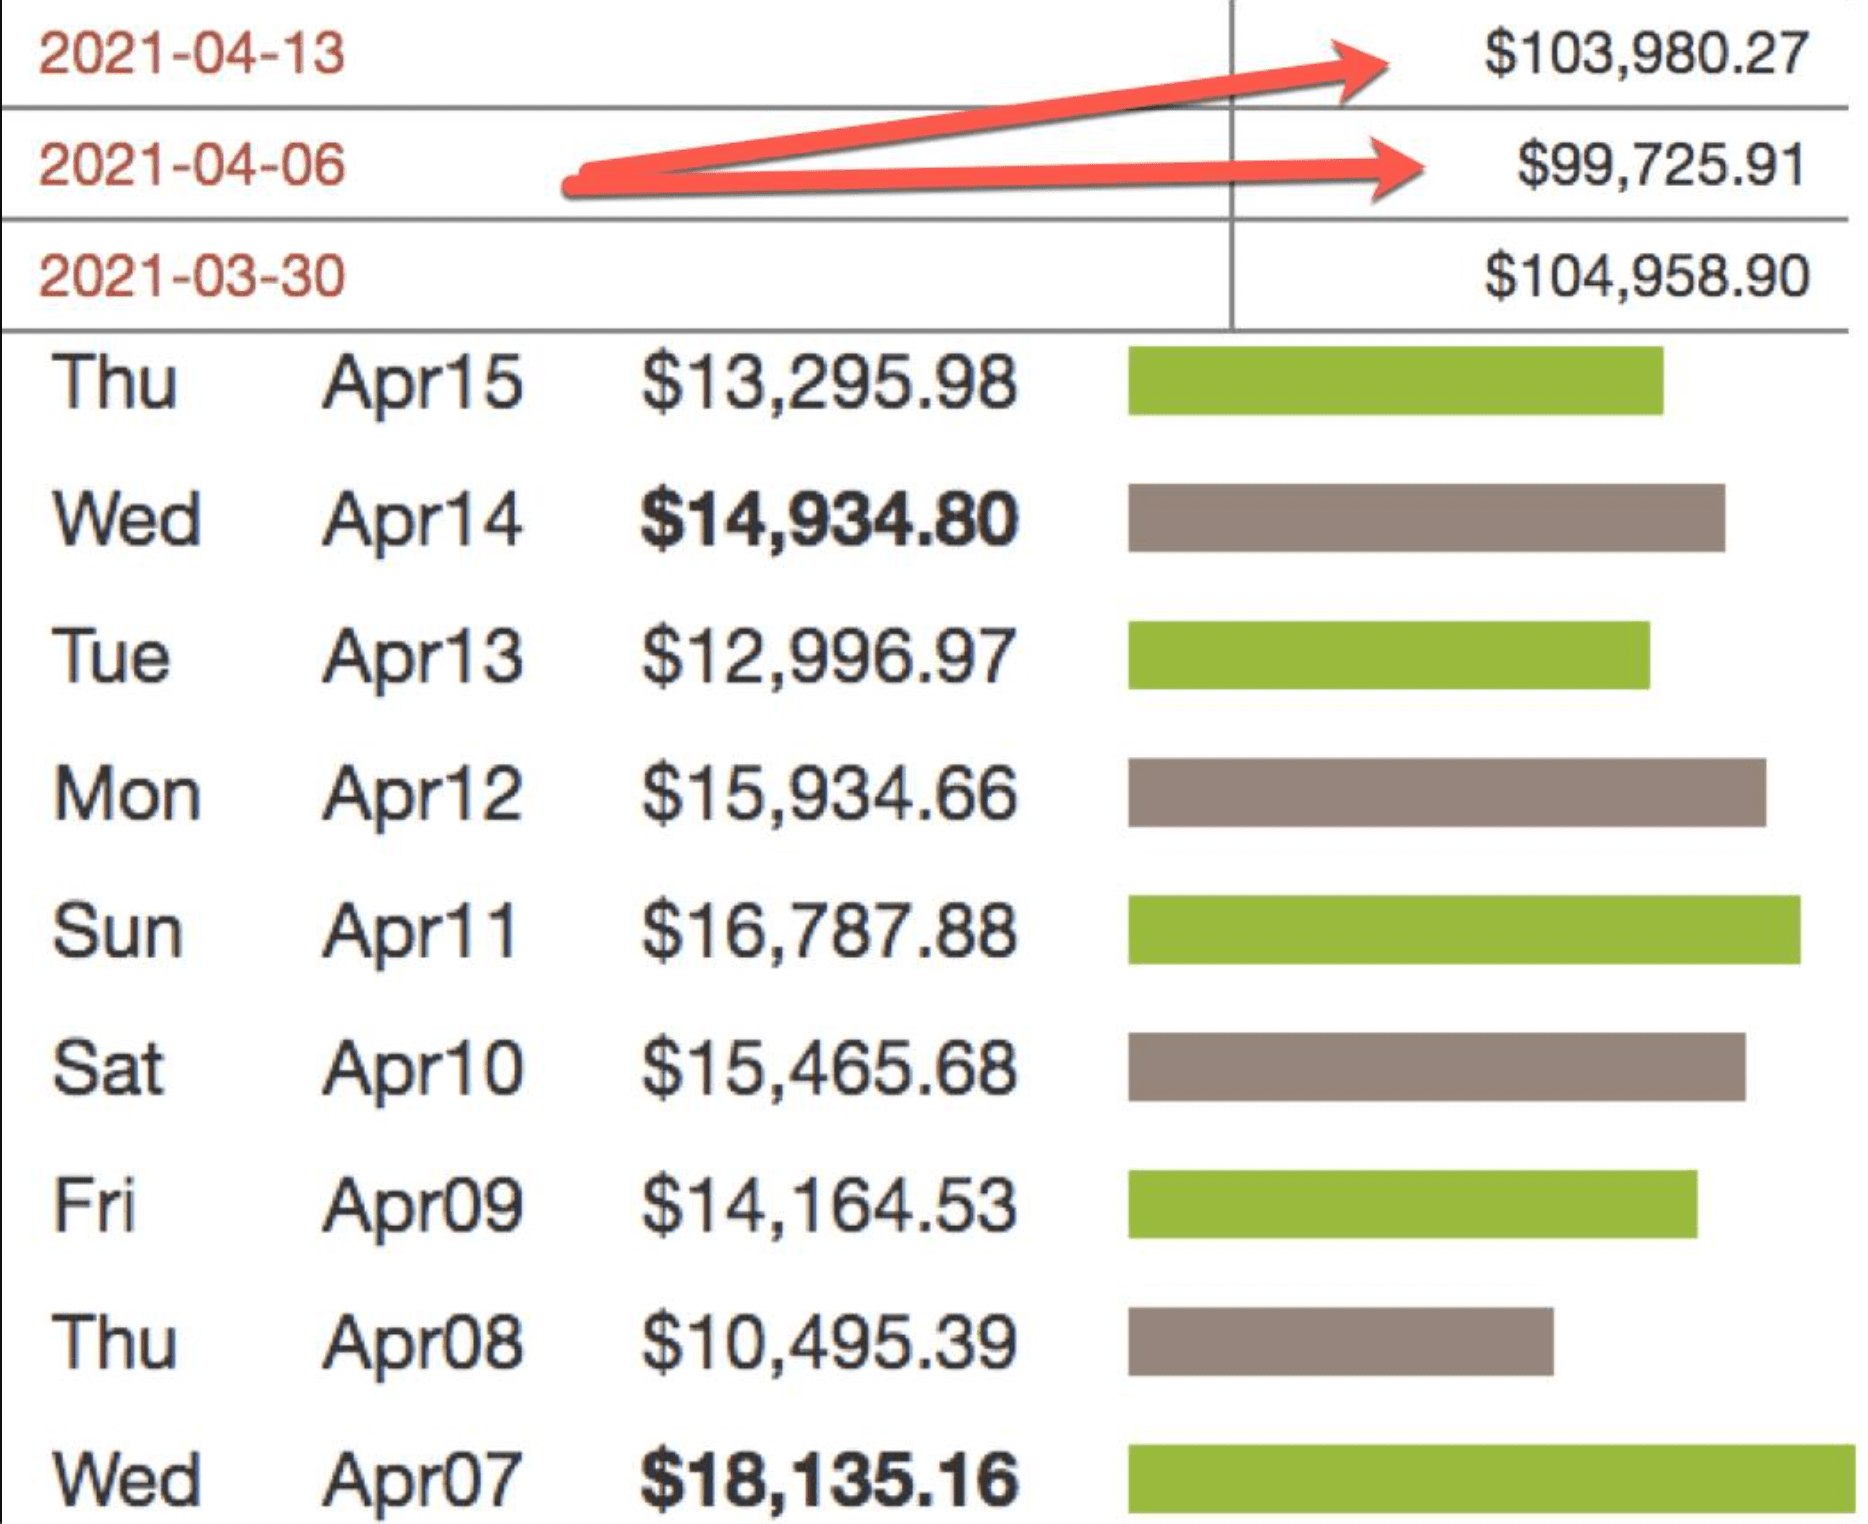Click the gray bar for Sat Apr10

1437,1067
